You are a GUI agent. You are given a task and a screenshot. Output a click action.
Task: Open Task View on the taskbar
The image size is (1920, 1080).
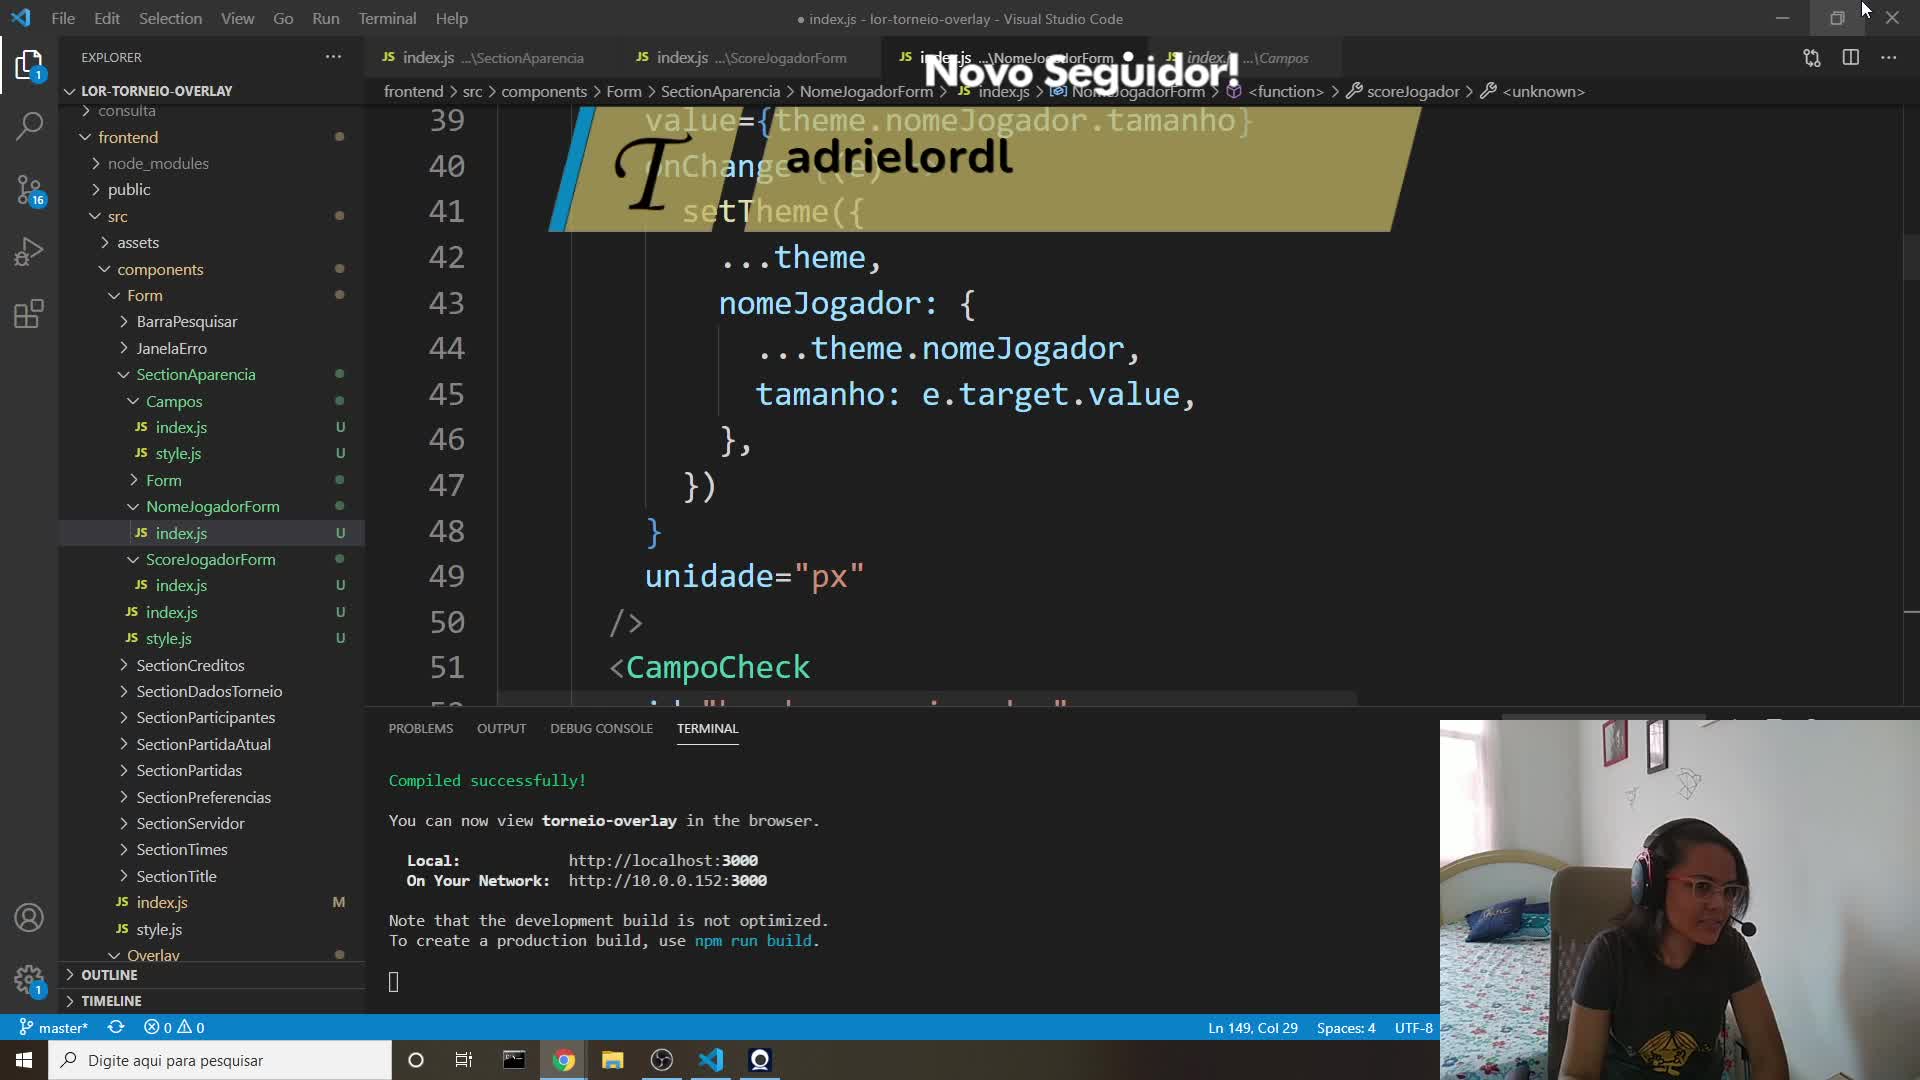click(464, 1060)
